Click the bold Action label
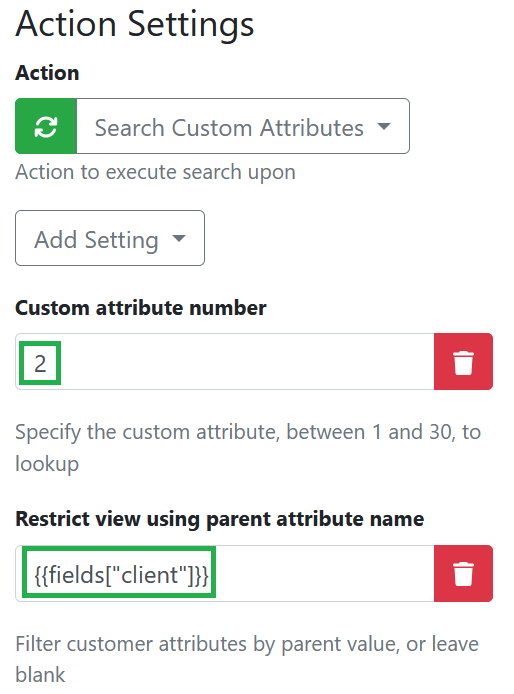Screen dimensions: 514x694 pyautogui.click(x=47, y=73)
